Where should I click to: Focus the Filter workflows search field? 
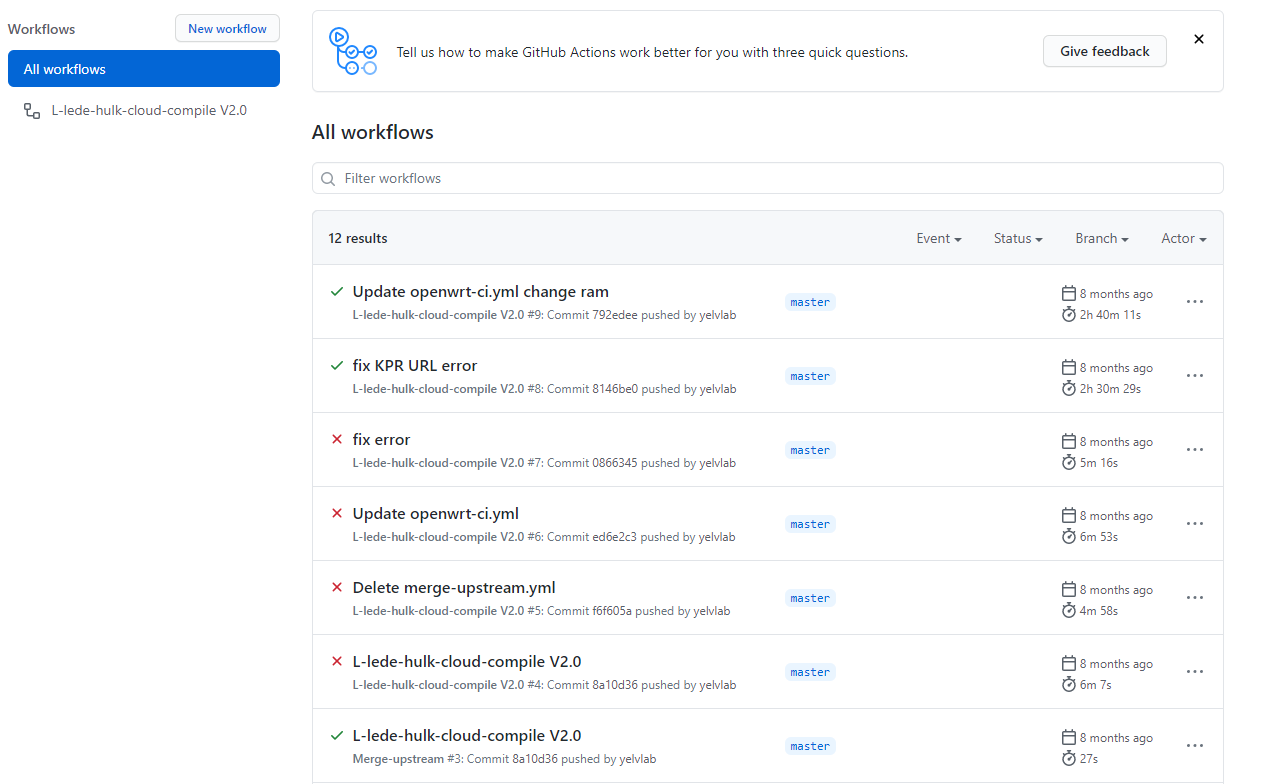(768, 178)
